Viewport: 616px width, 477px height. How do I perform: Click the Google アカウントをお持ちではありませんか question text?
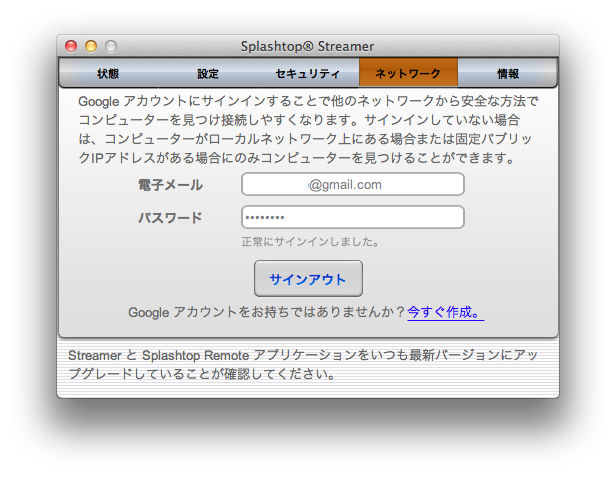tap(267, 312)
